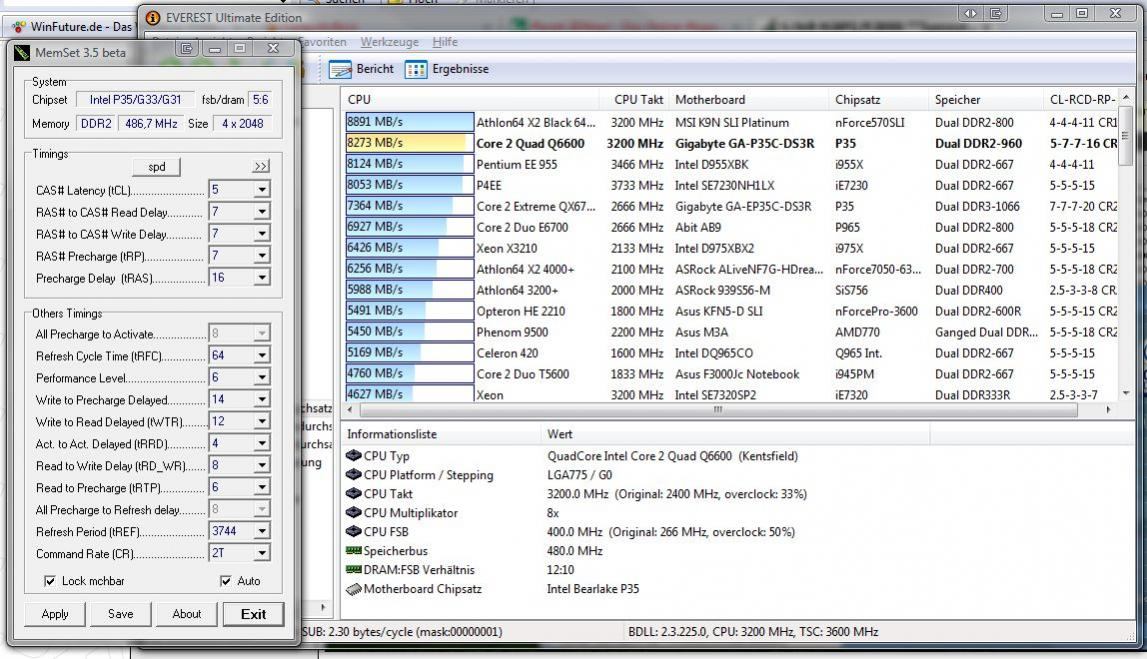Open the Act. to Act. Delayed (tRRD) dropdown
The height and width of the screenshot is (659, 1147).
[x=261, y=443]
